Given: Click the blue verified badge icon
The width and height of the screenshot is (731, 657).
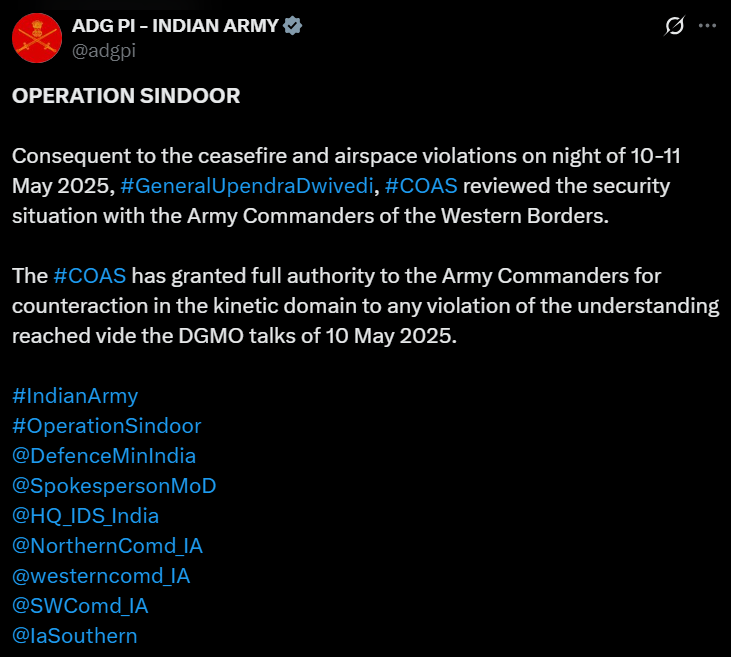Looking at the screenshot, I should pos(292,26).
